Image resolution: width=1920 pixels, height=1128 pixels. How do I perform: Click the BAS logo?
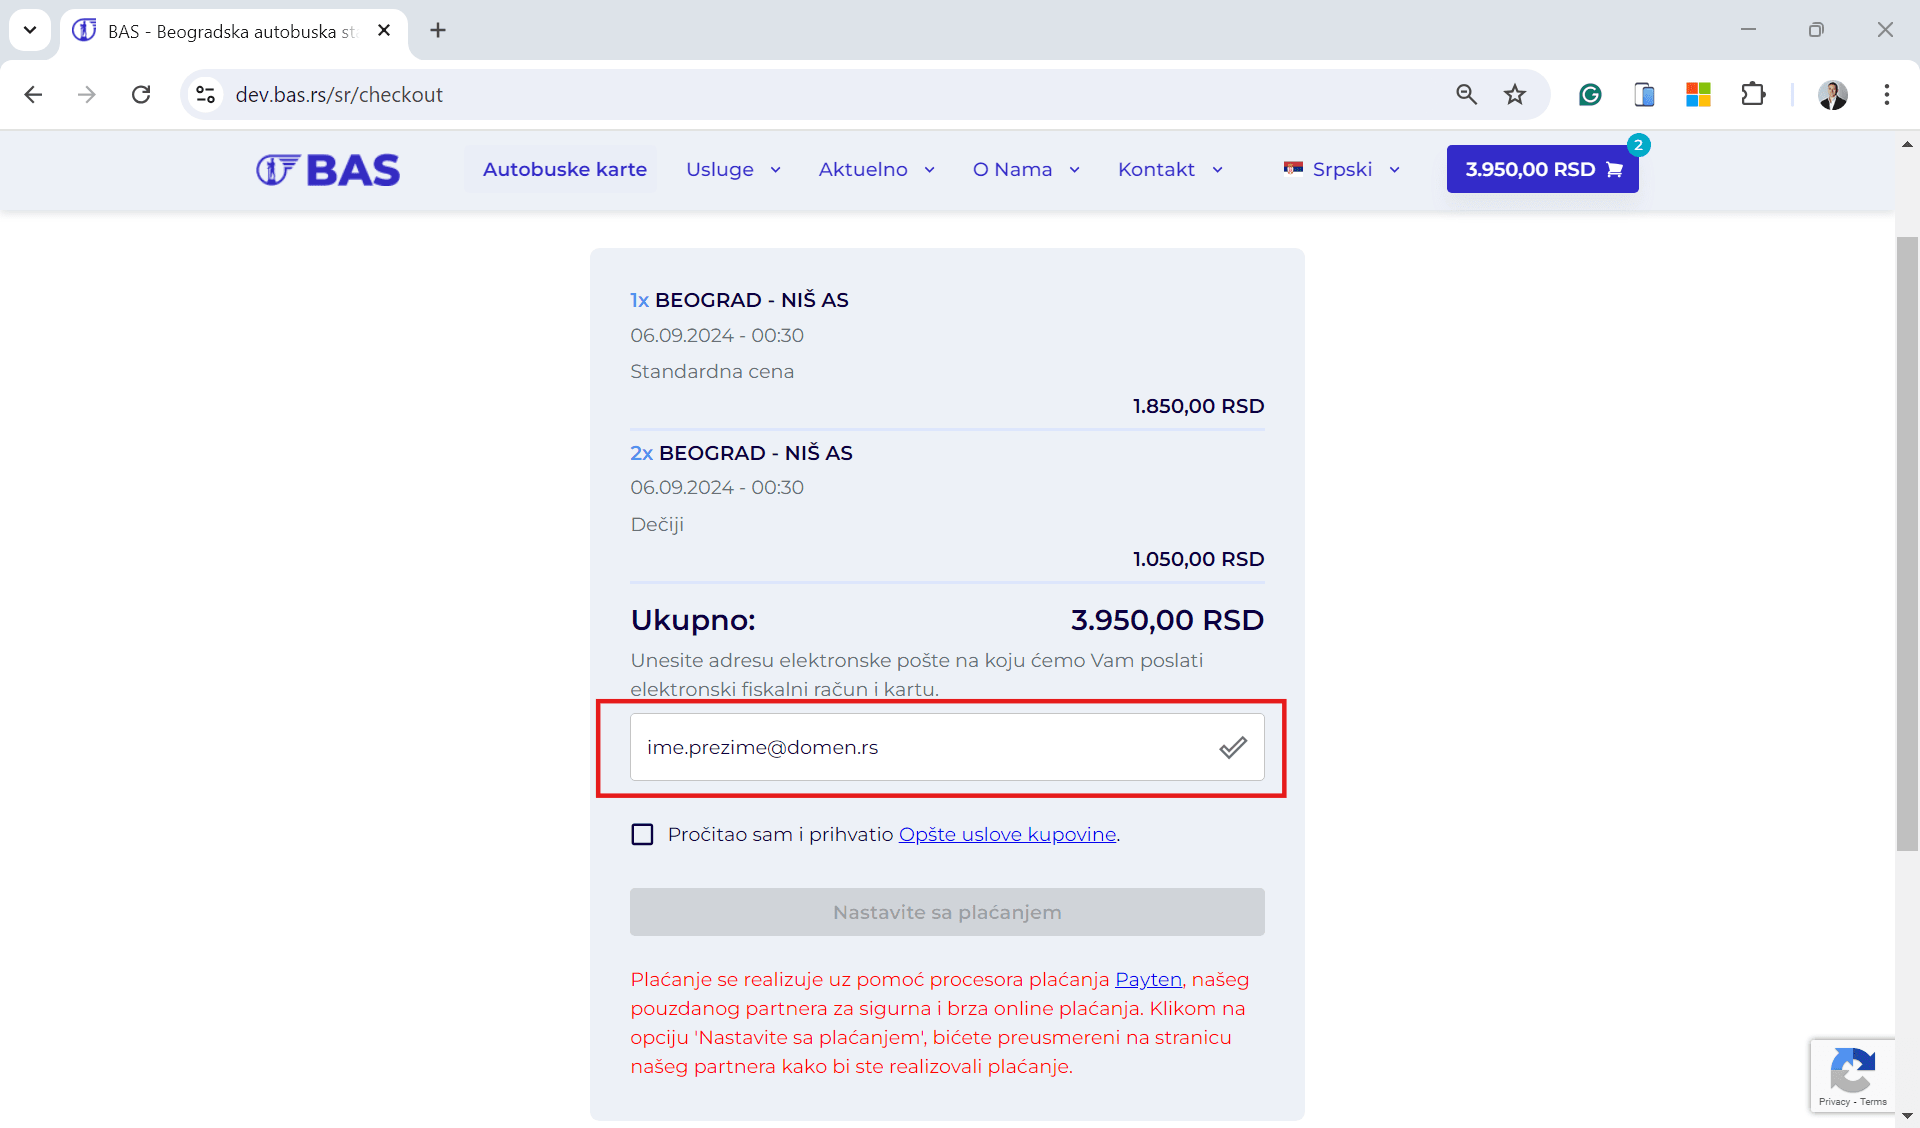pos(328,170)
